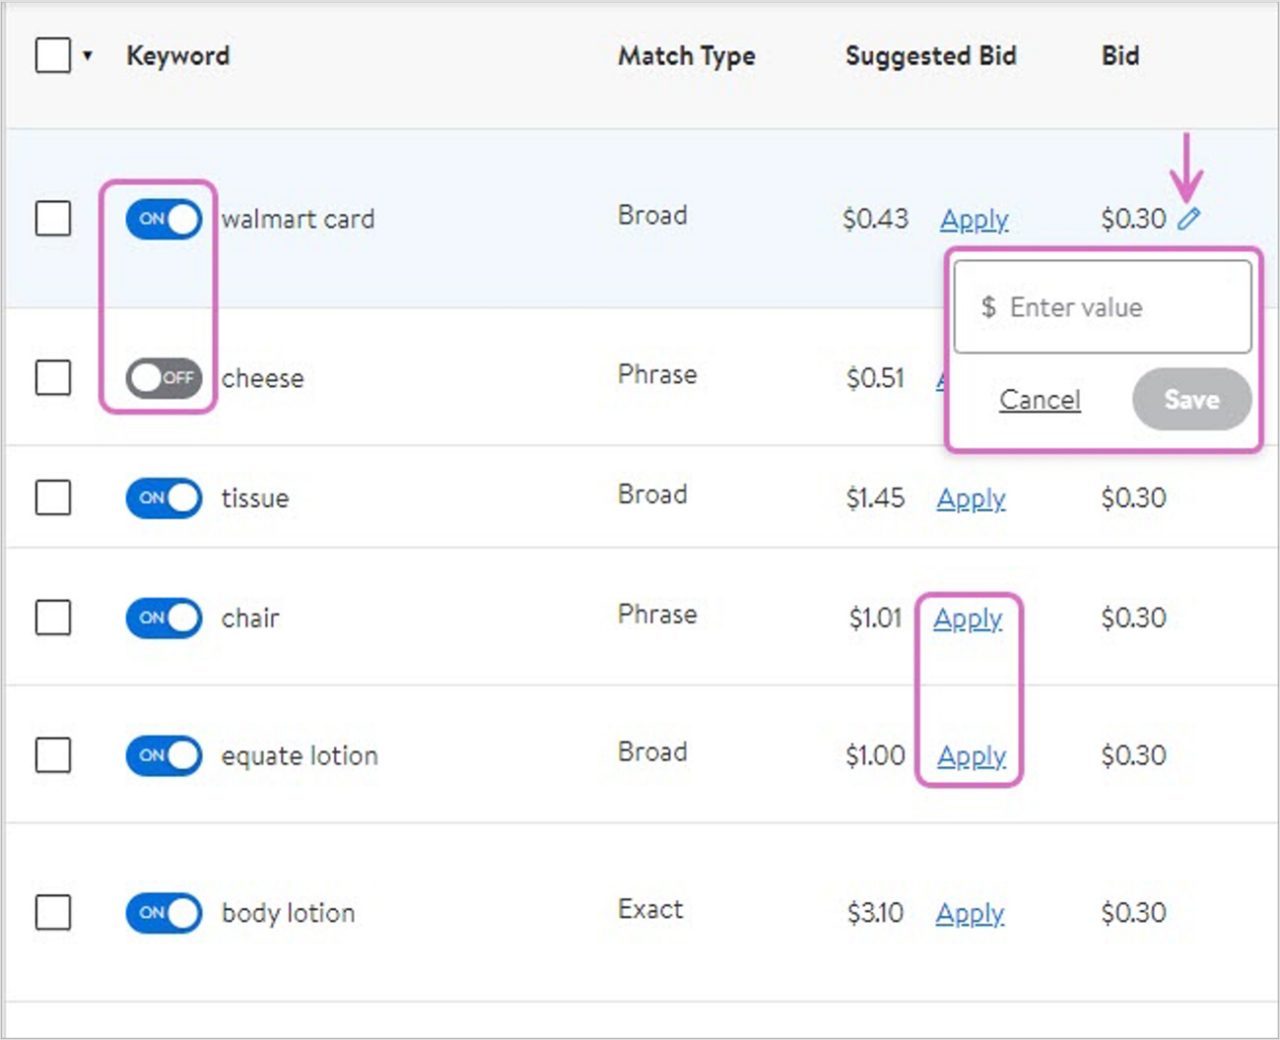The width and height of the screenshot is (1280, 1040).
Task: Turn off the chair keyword toggle
Action: click(x=162, y=618)
